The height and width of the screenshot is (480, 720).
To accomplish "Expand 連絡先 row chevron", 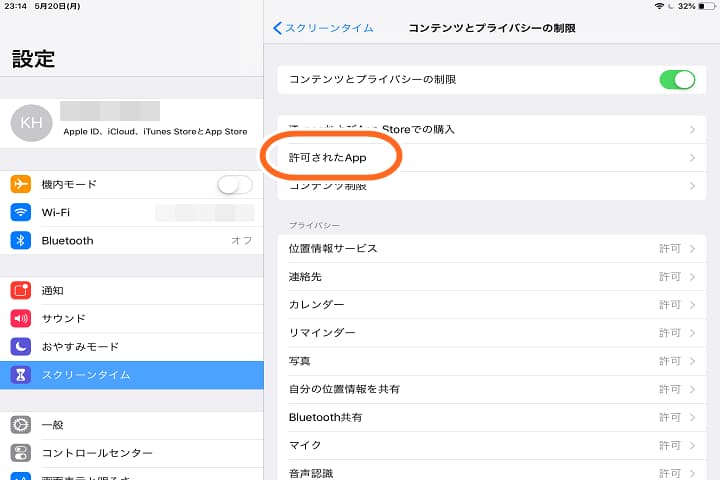I will pyautogui.click(x=692, y=277).
